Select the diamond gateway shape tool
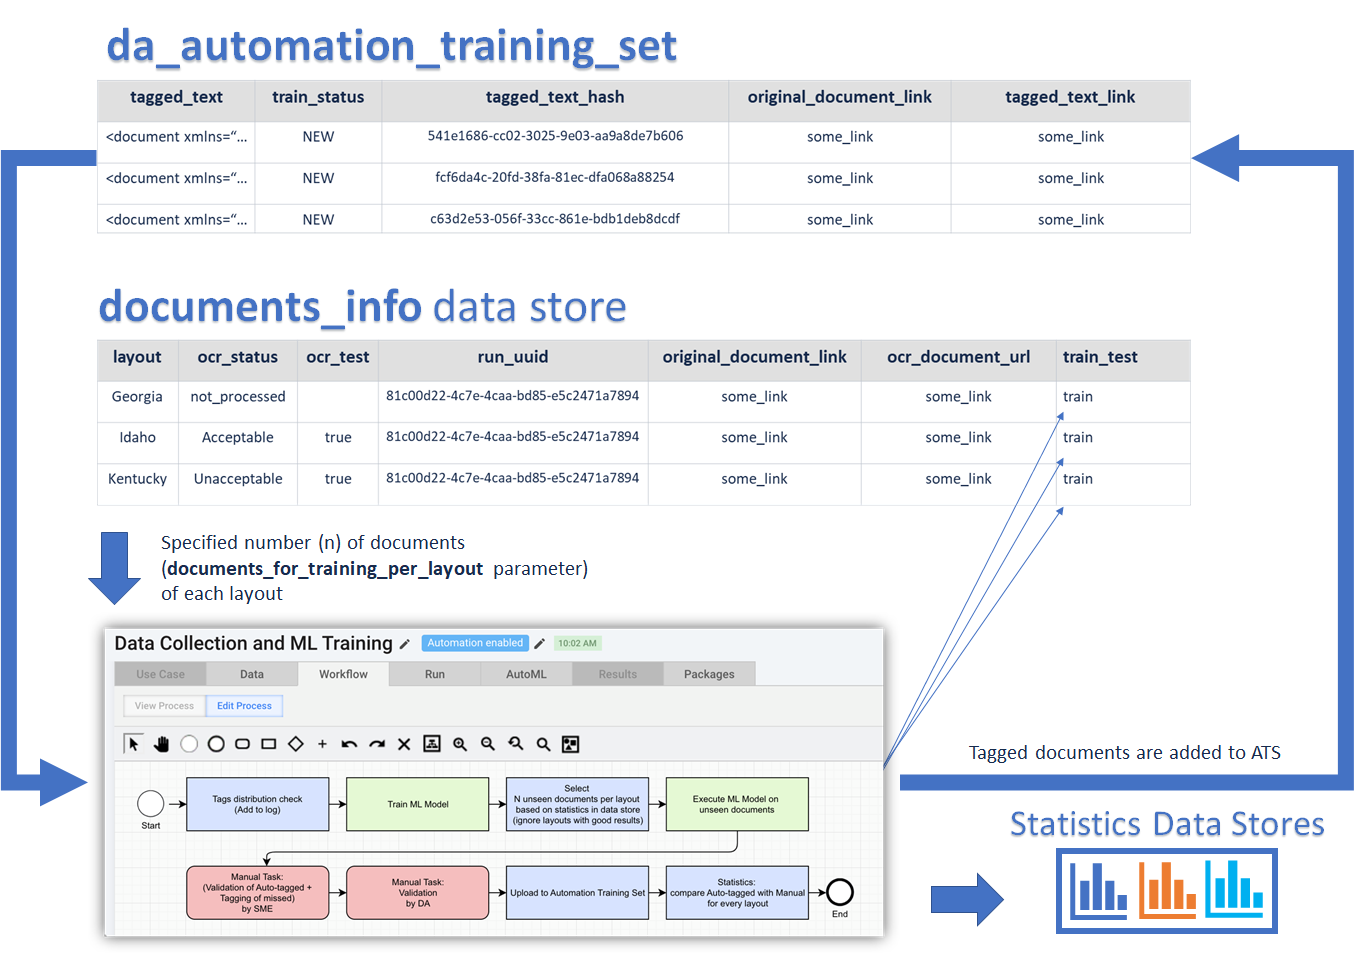 pos(296,744)
